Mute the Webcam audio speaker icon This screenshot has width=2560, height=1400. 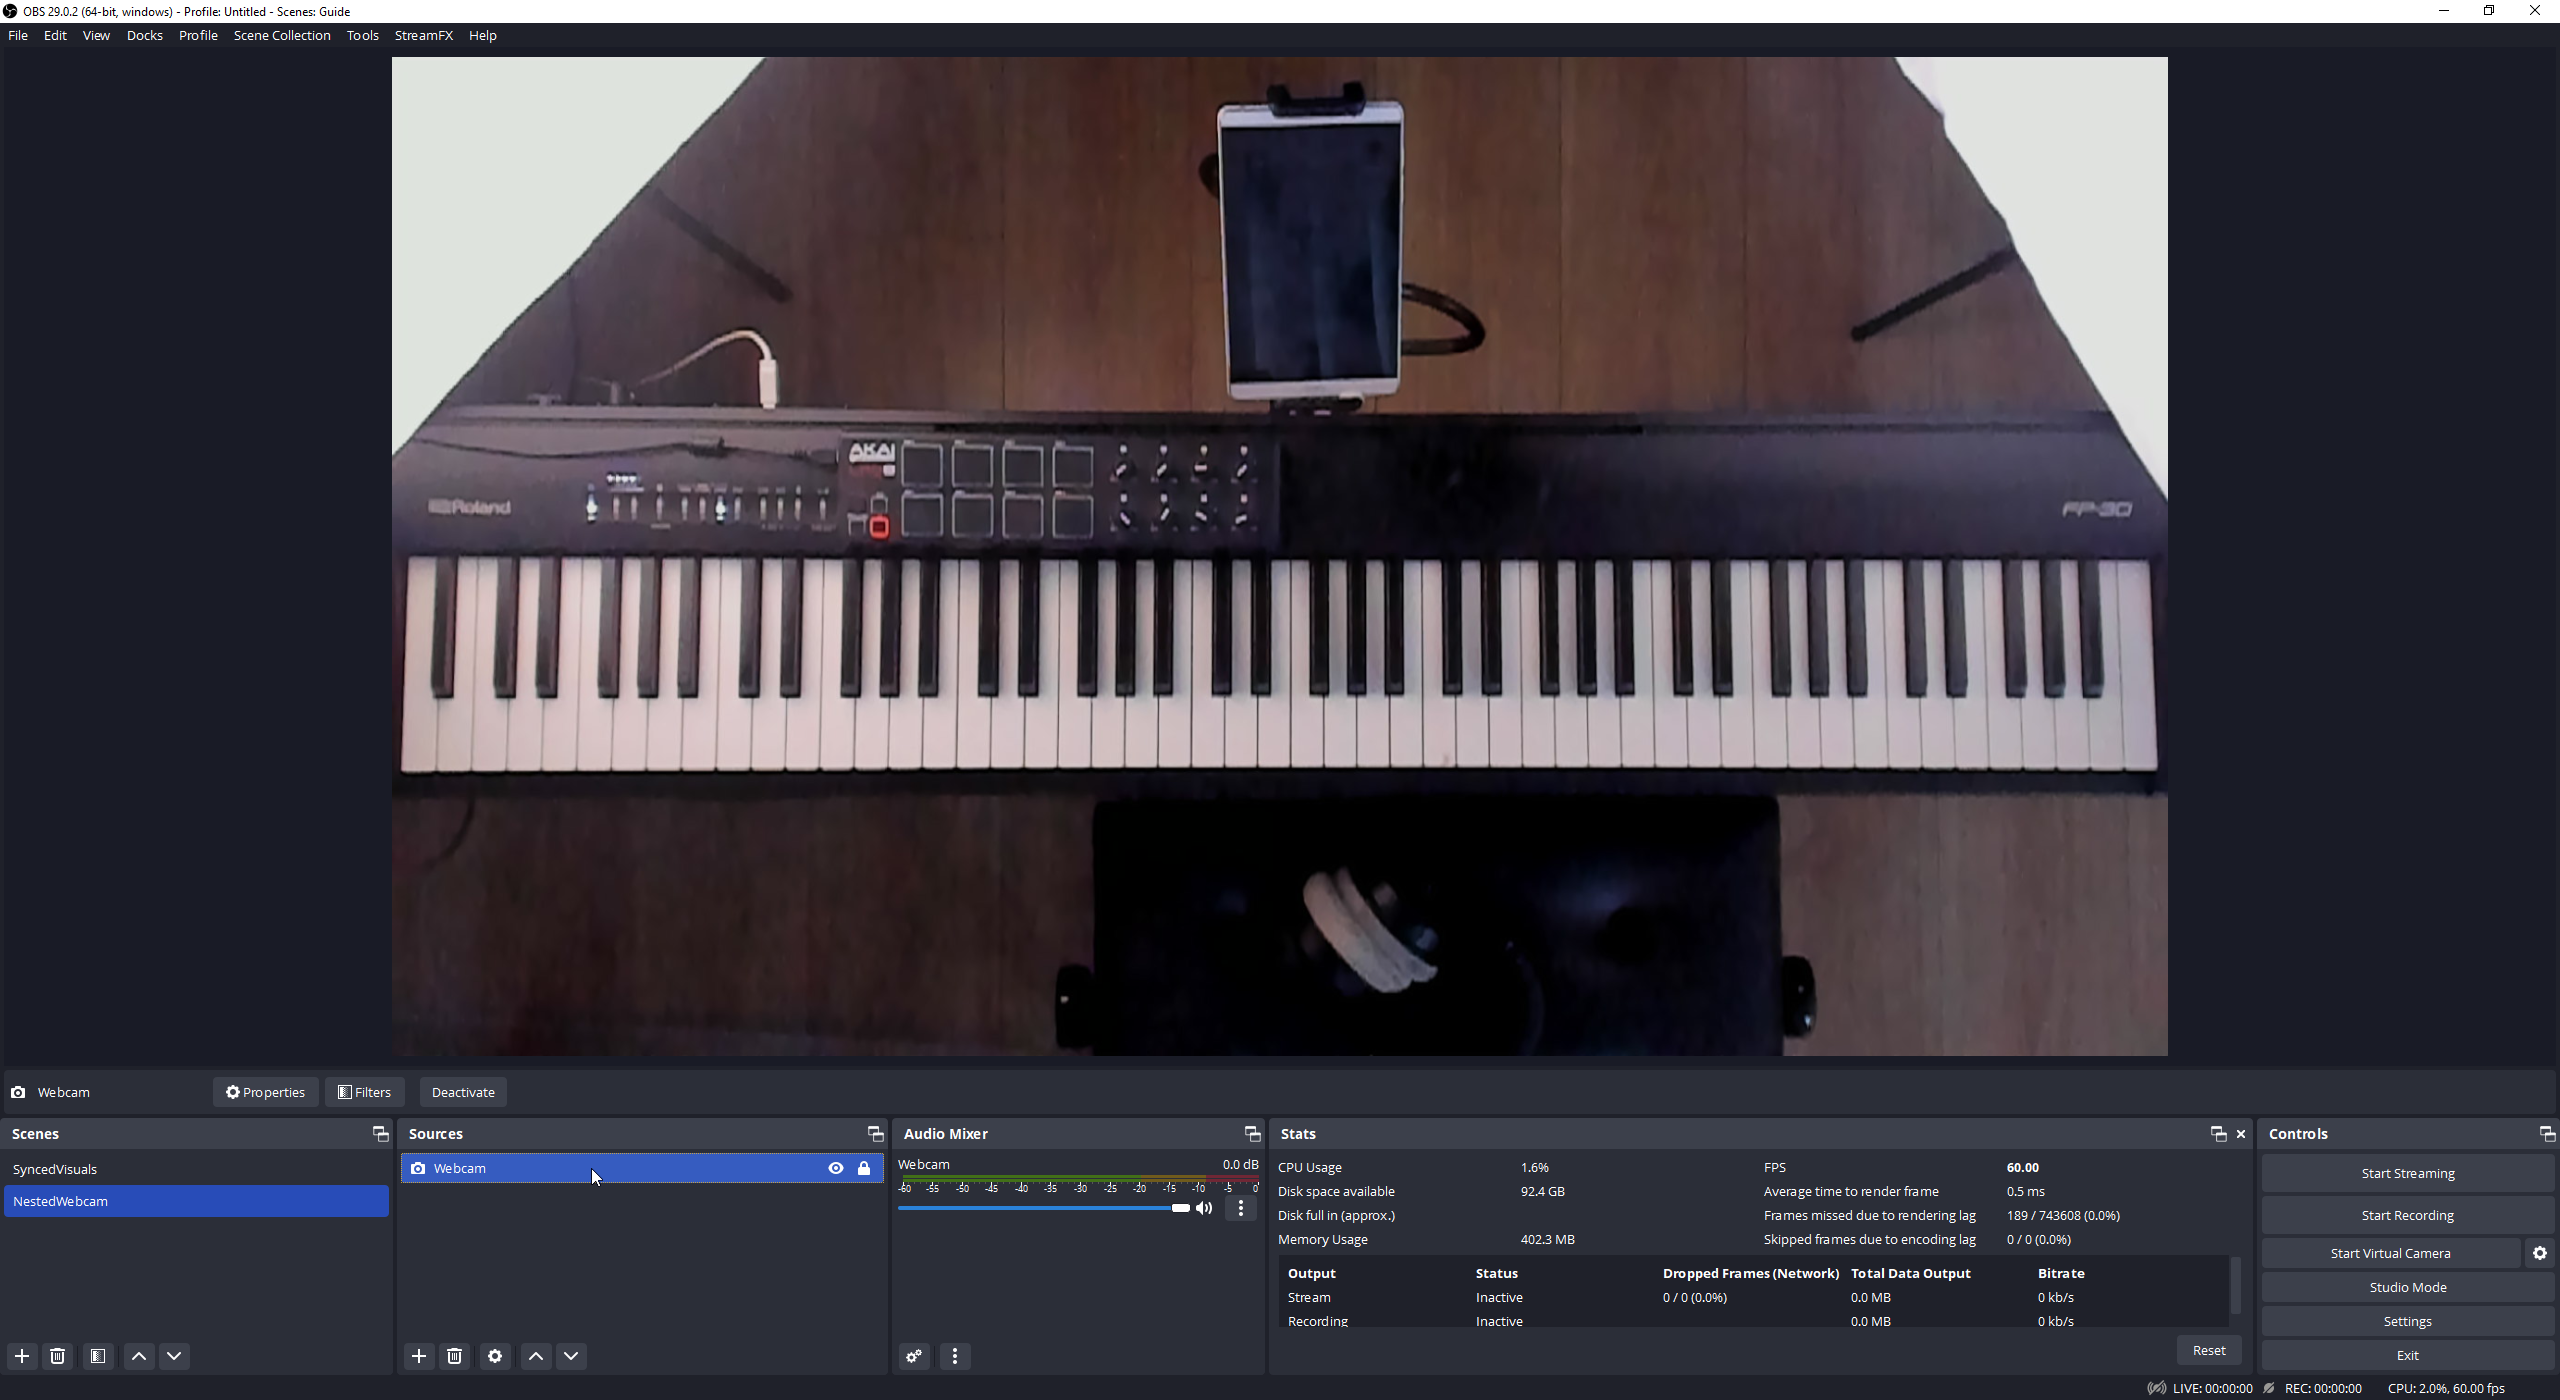pos(1205,1208)
